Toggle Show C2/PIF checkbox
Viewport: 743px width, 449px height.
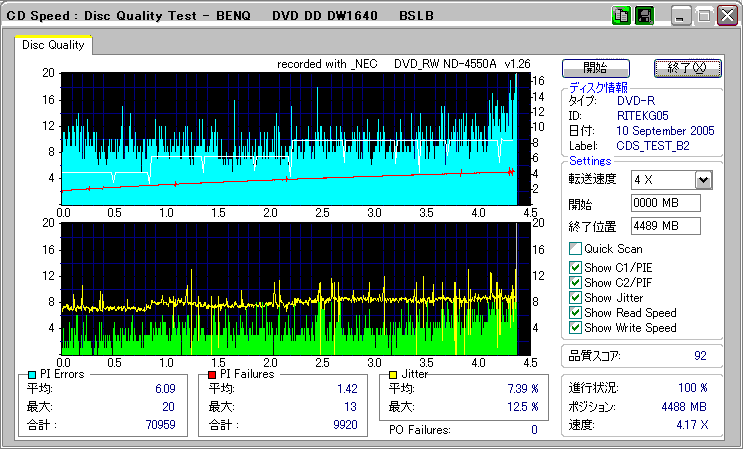575,282
